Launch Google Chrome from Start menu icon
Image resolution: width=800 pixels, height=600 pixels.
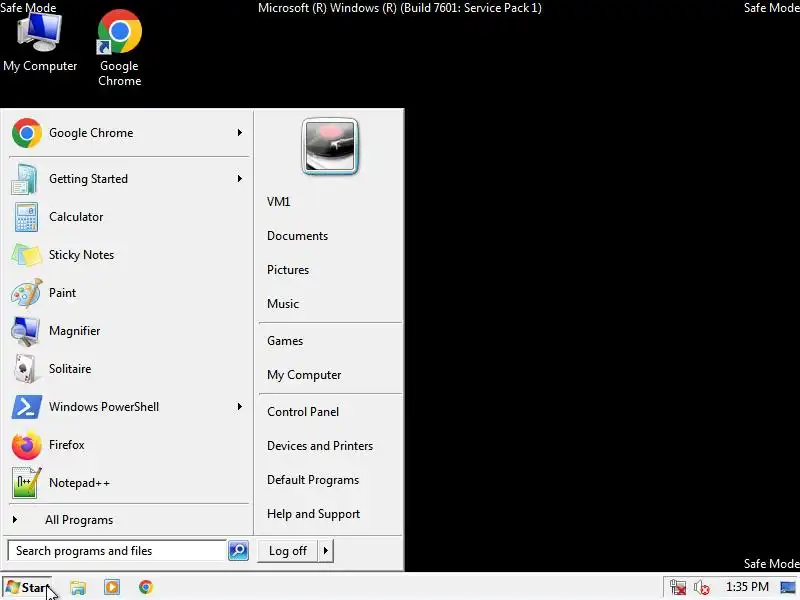27,133
